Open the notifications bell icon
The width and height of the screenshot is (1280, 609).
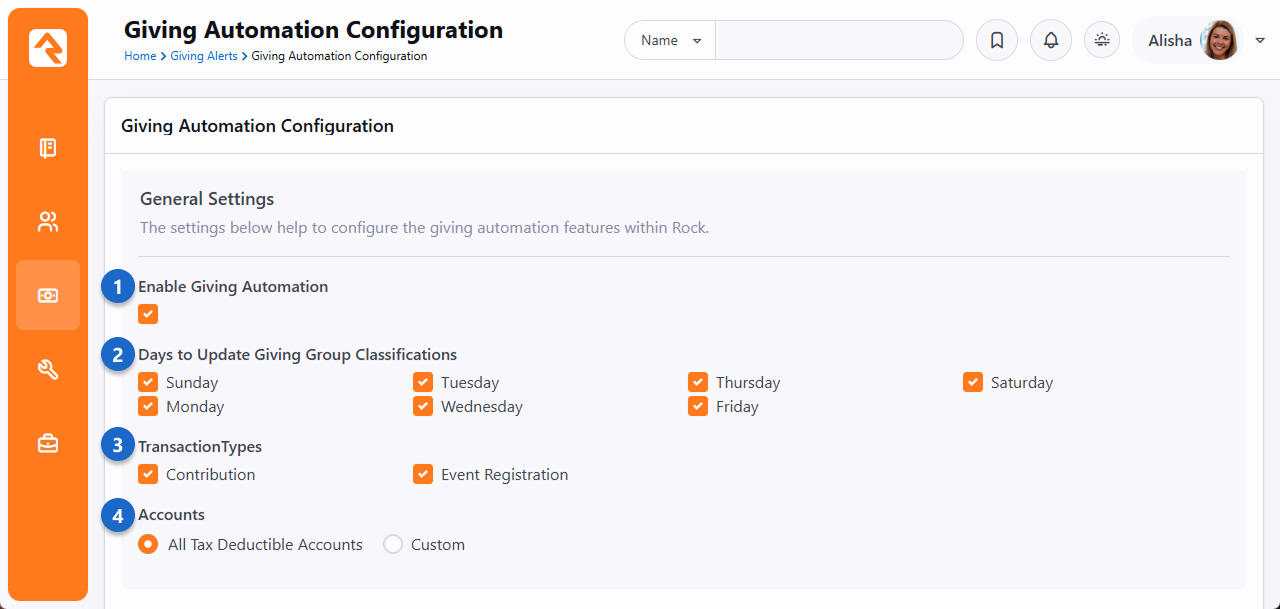[1051, 41]
